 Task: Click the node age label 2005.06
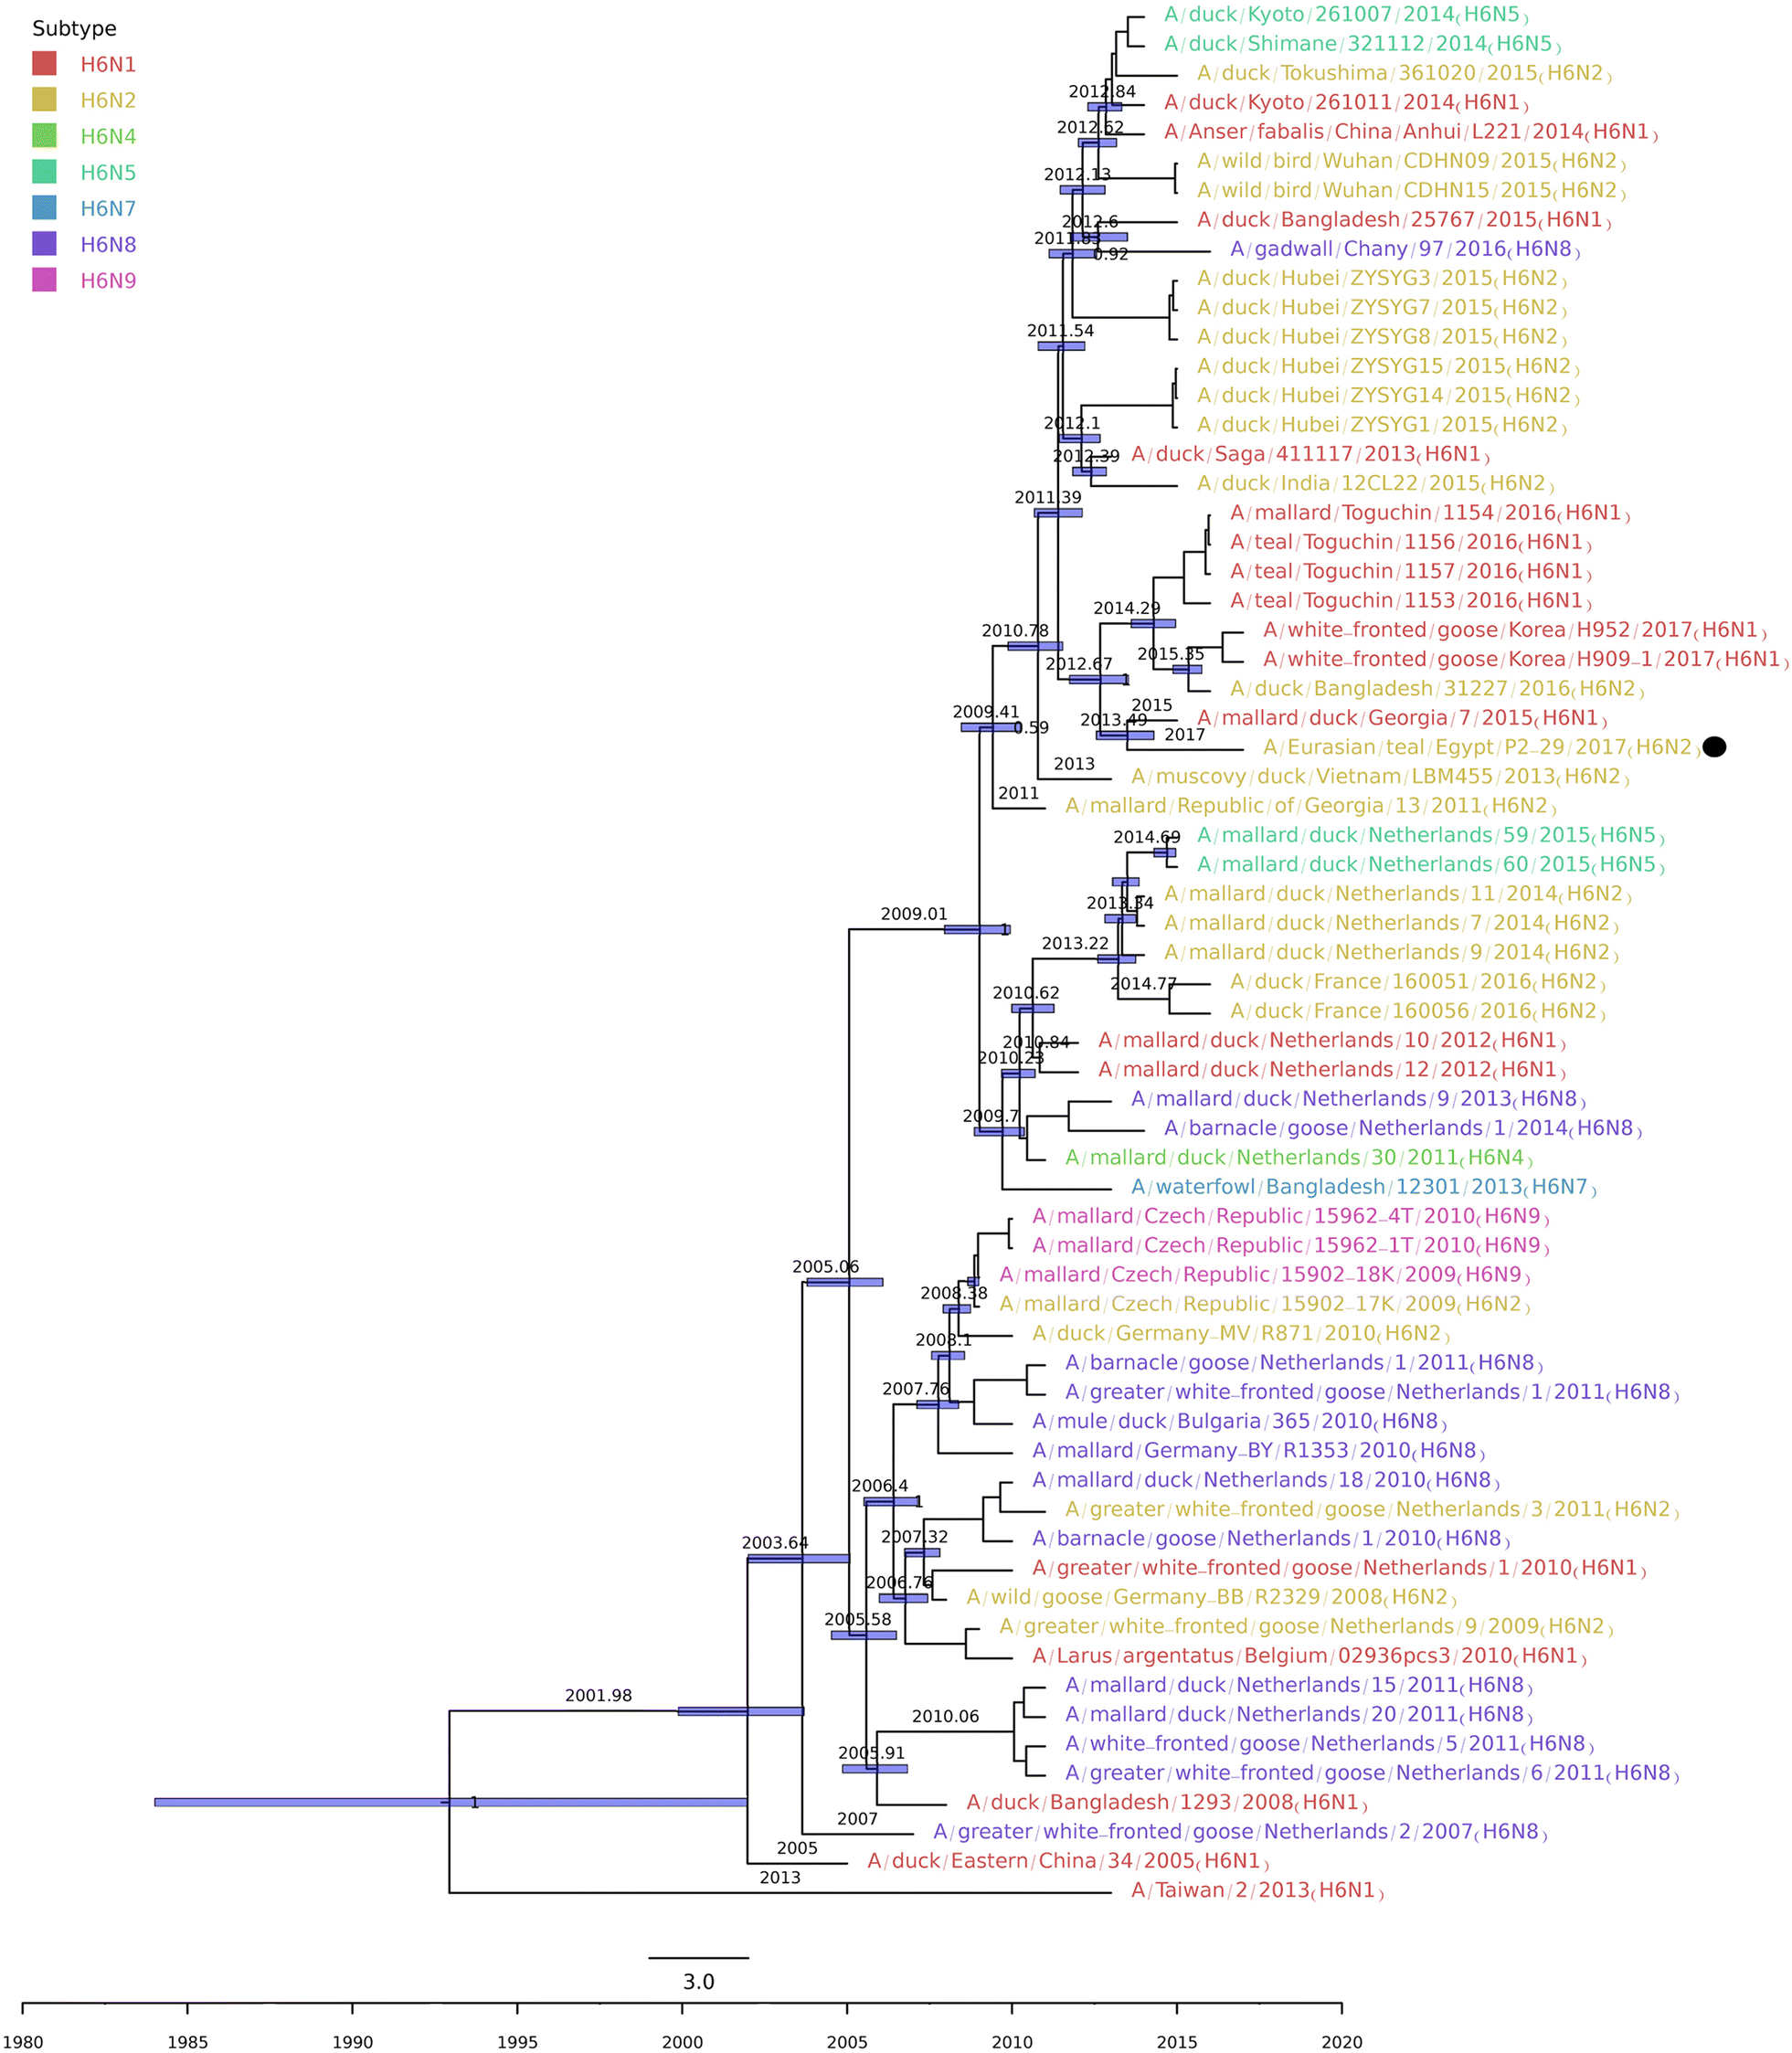point(826,1267)
